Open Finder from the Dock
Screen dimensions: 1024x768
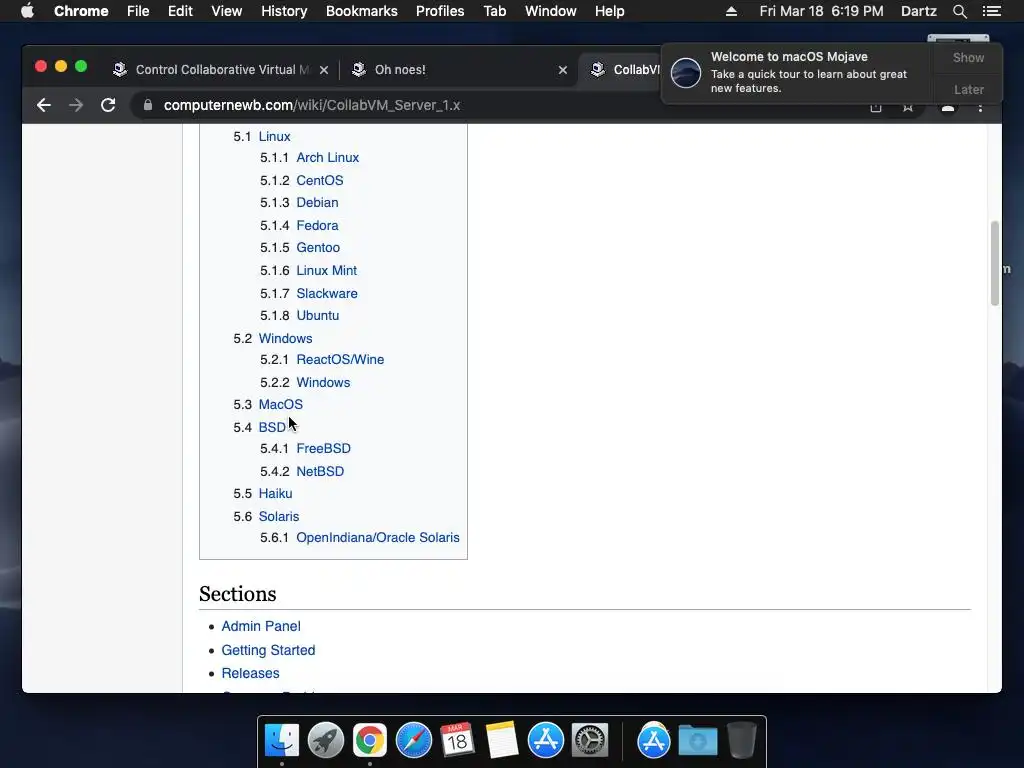[282, 741]
